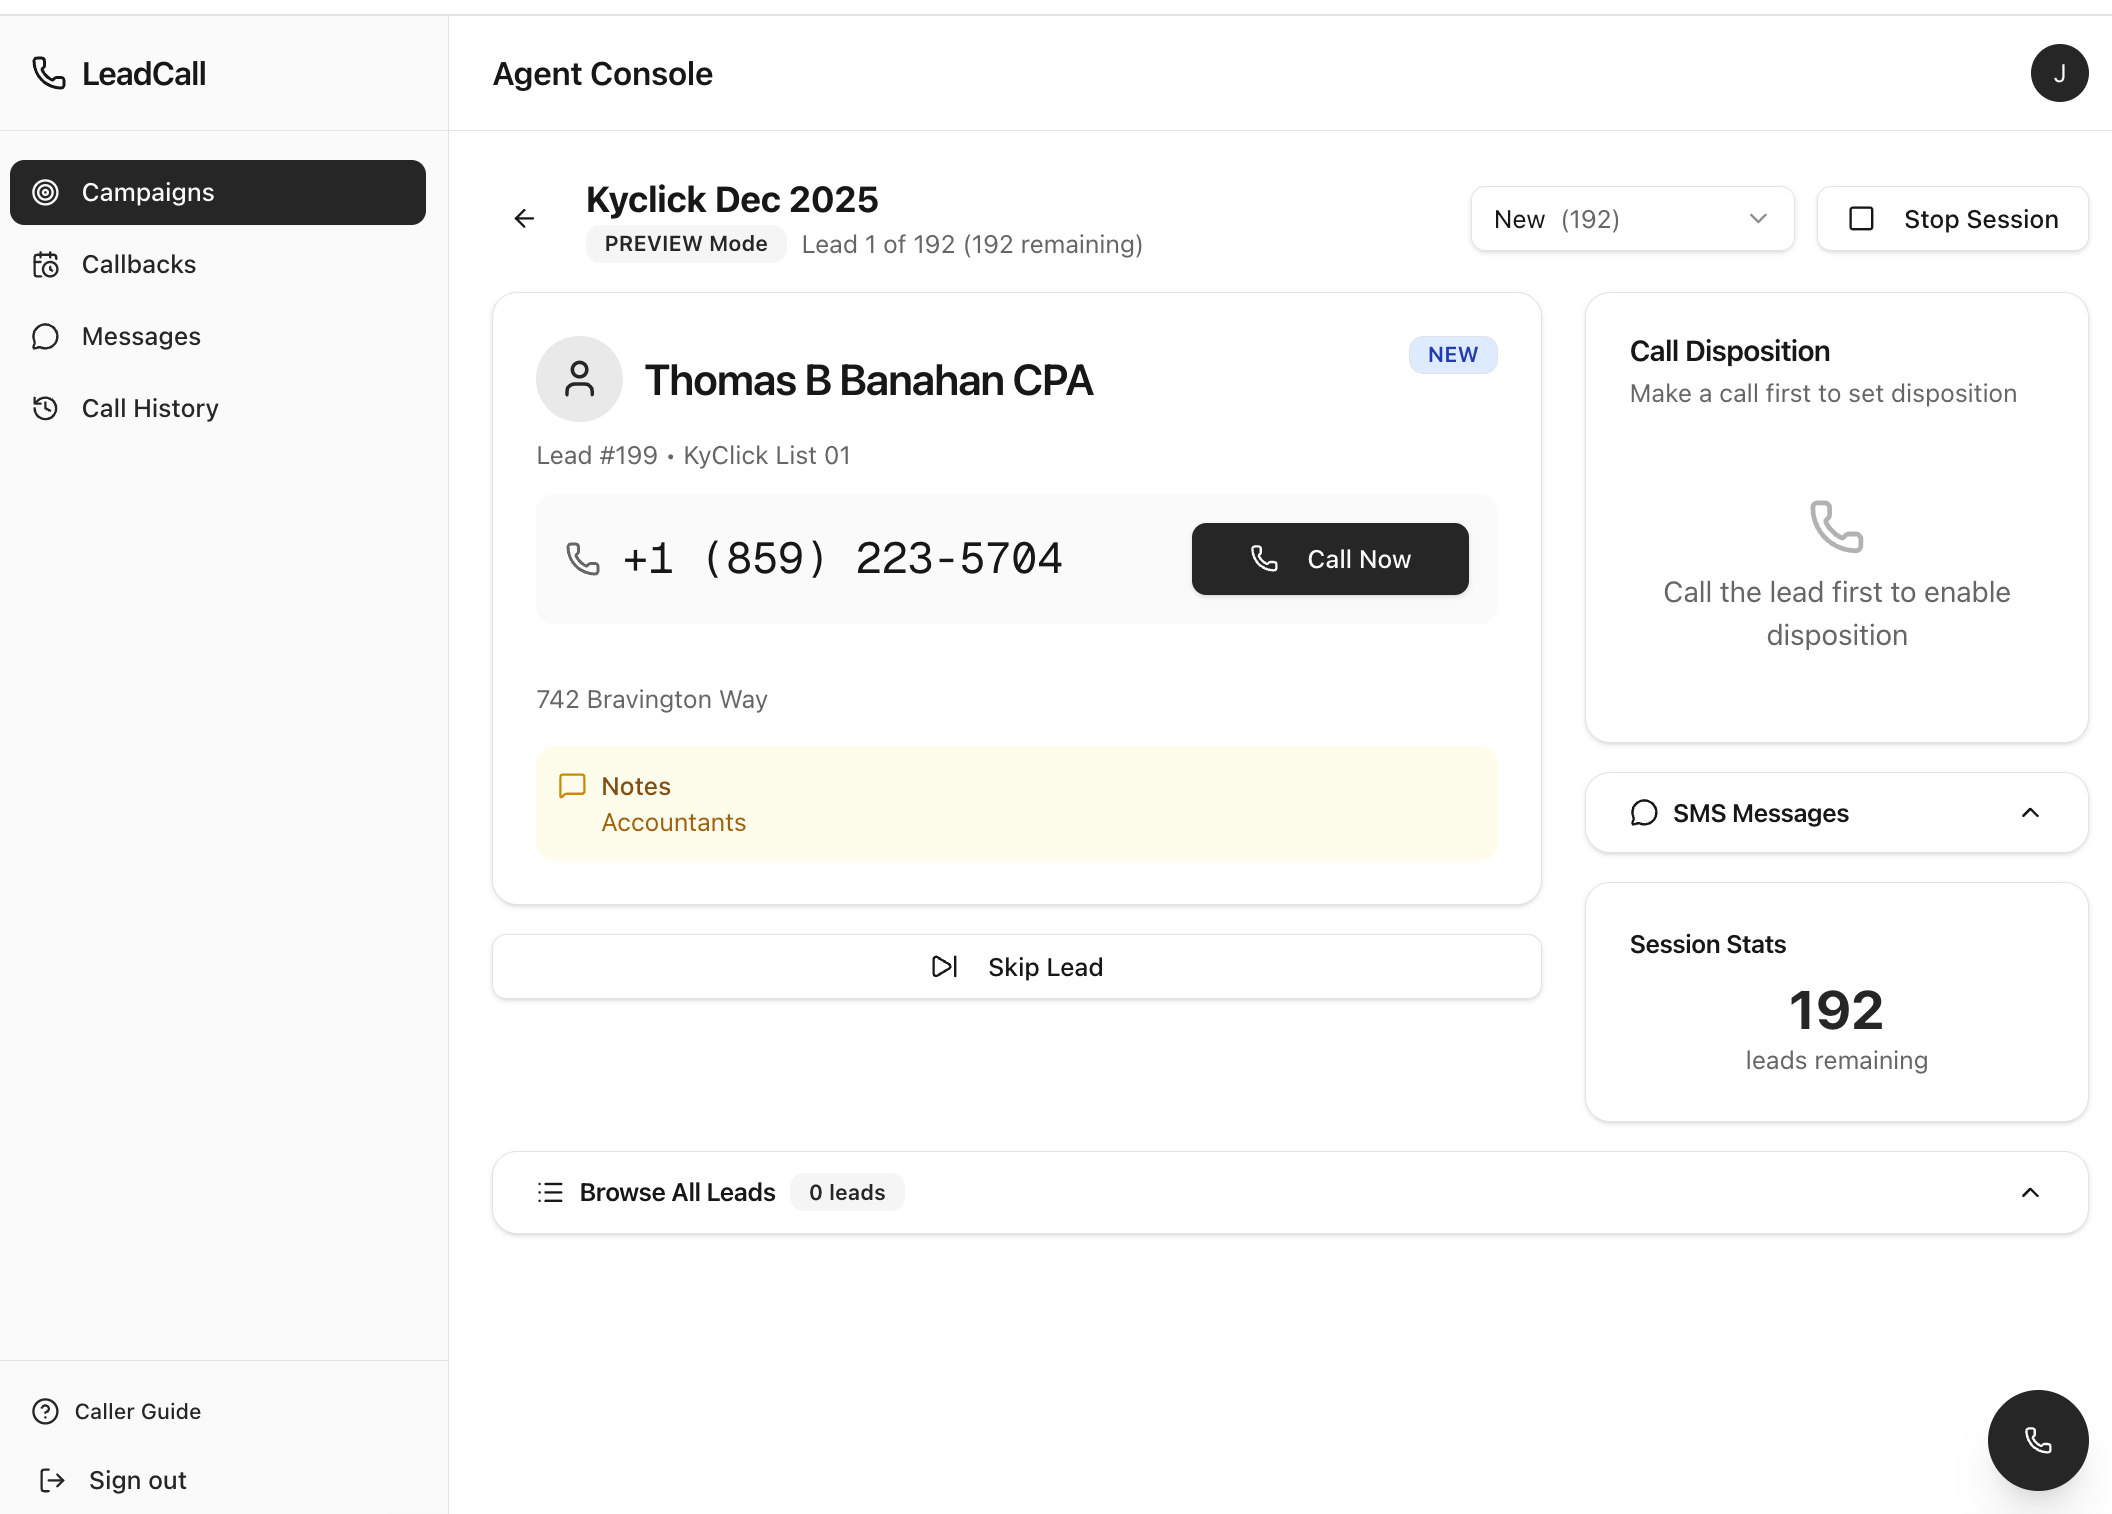Image resolution: width=2112 pixels, height=1514 pixels.
Task: Go back with the left arrow
Action: click(x=524, y=218)
